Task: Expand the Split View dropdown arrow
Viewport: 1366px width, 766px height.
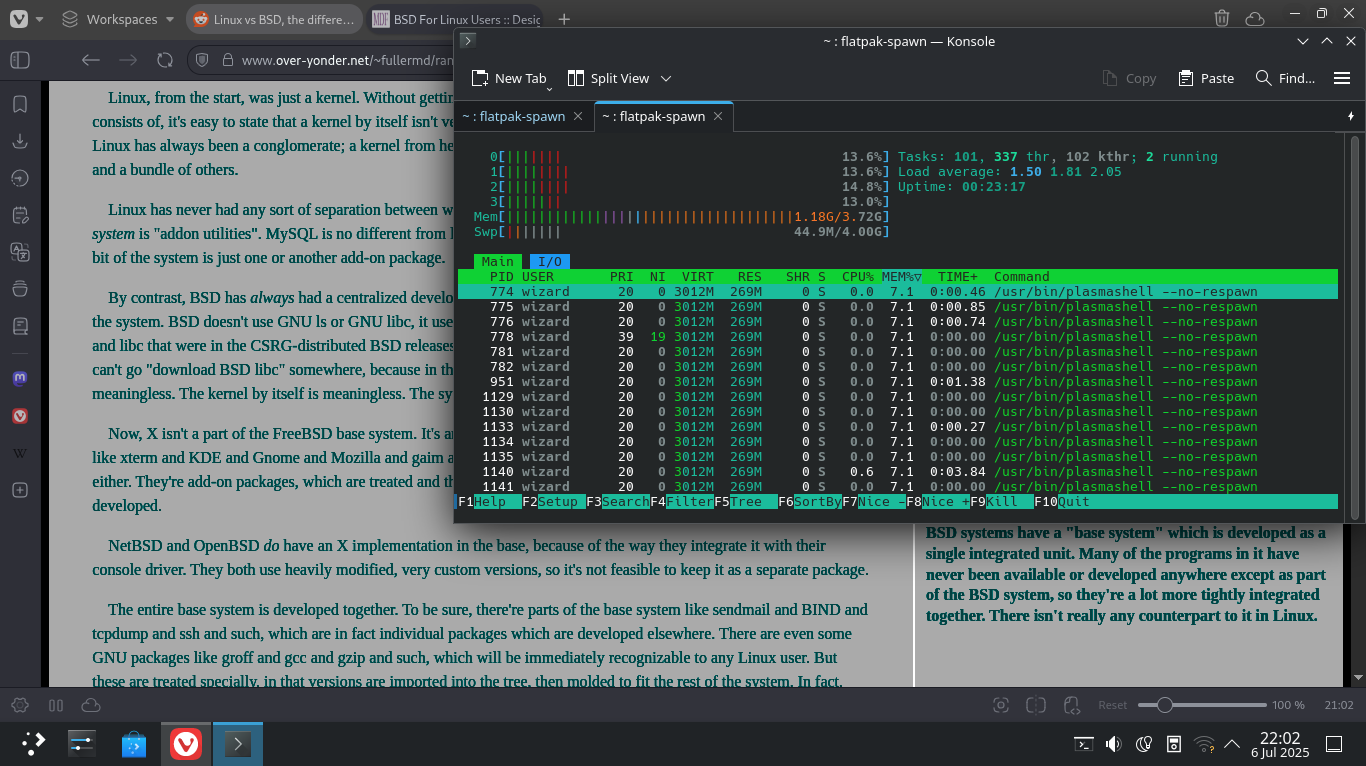Action: point(666,78)
